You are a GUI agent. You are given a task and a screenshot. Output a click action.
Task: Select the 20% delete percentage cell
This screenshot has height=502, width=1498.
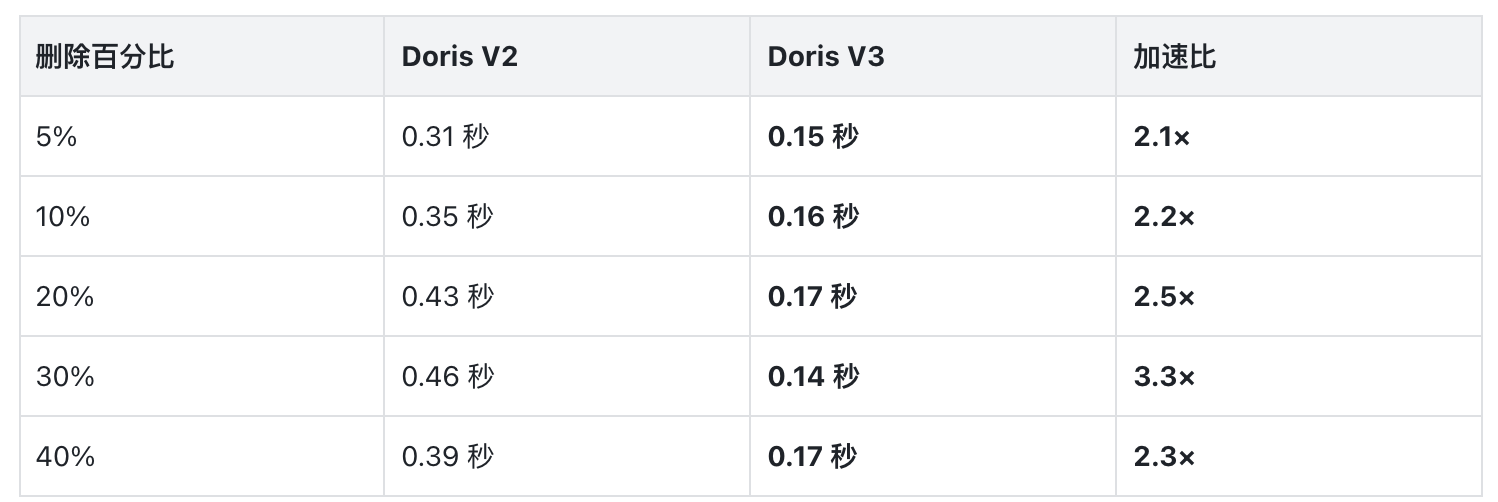pos(202,296)
